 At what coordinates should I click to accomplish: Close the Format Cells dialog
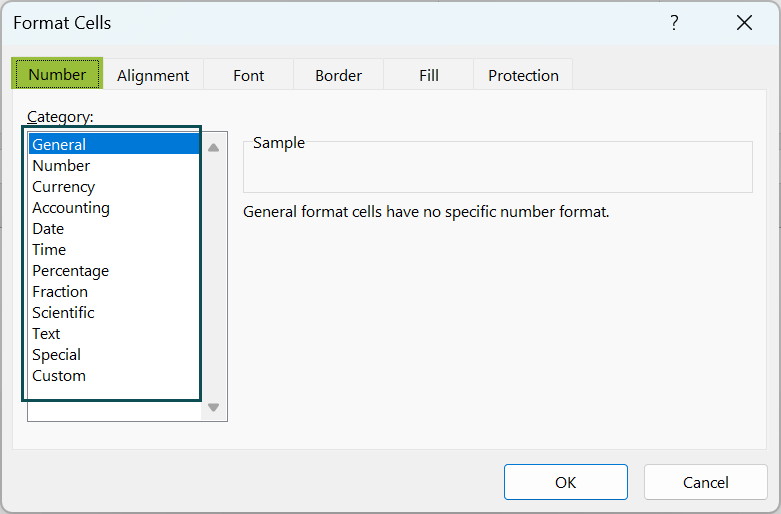[x=744, y=22]
